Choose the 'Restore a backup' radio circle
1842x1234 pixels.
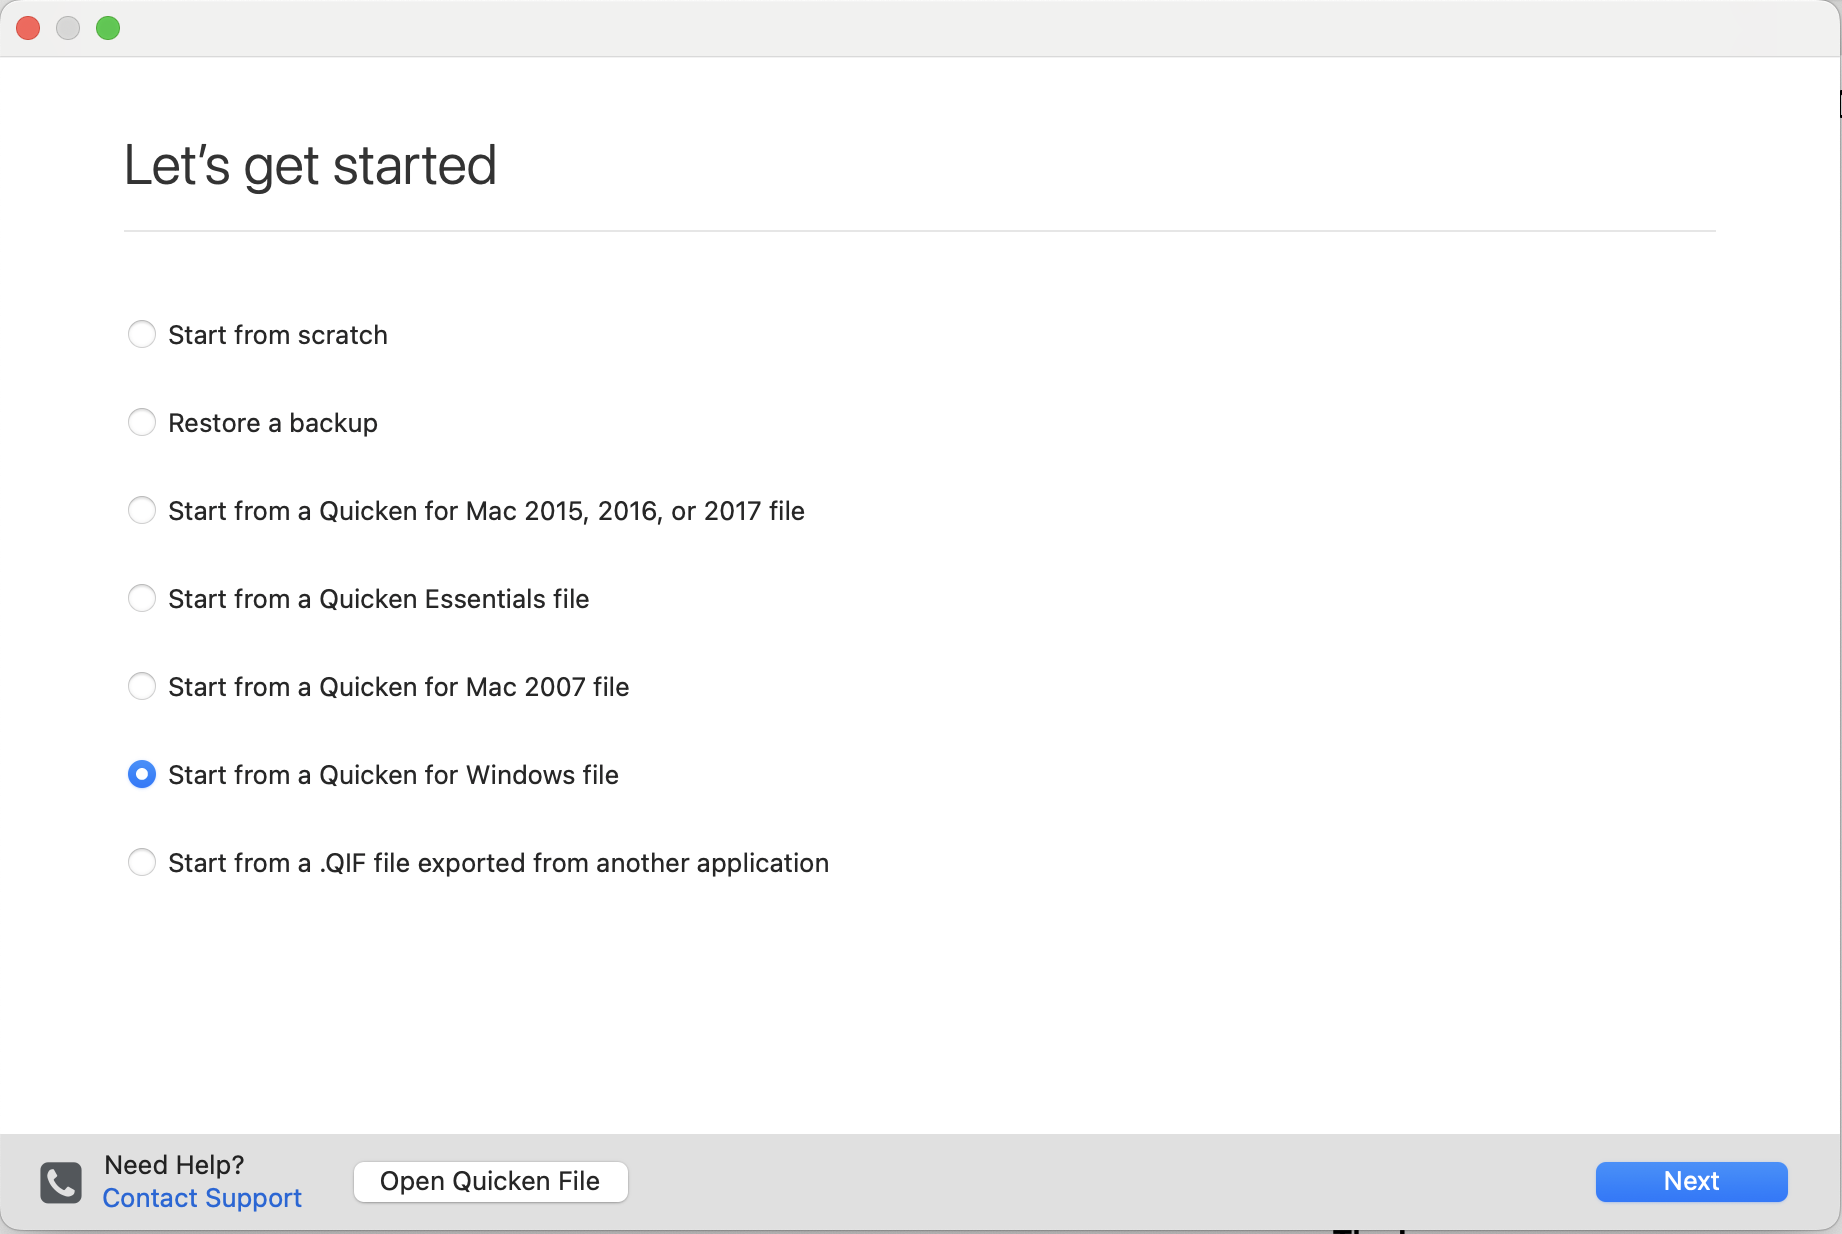pyautogui.click(x=142, y=422)
